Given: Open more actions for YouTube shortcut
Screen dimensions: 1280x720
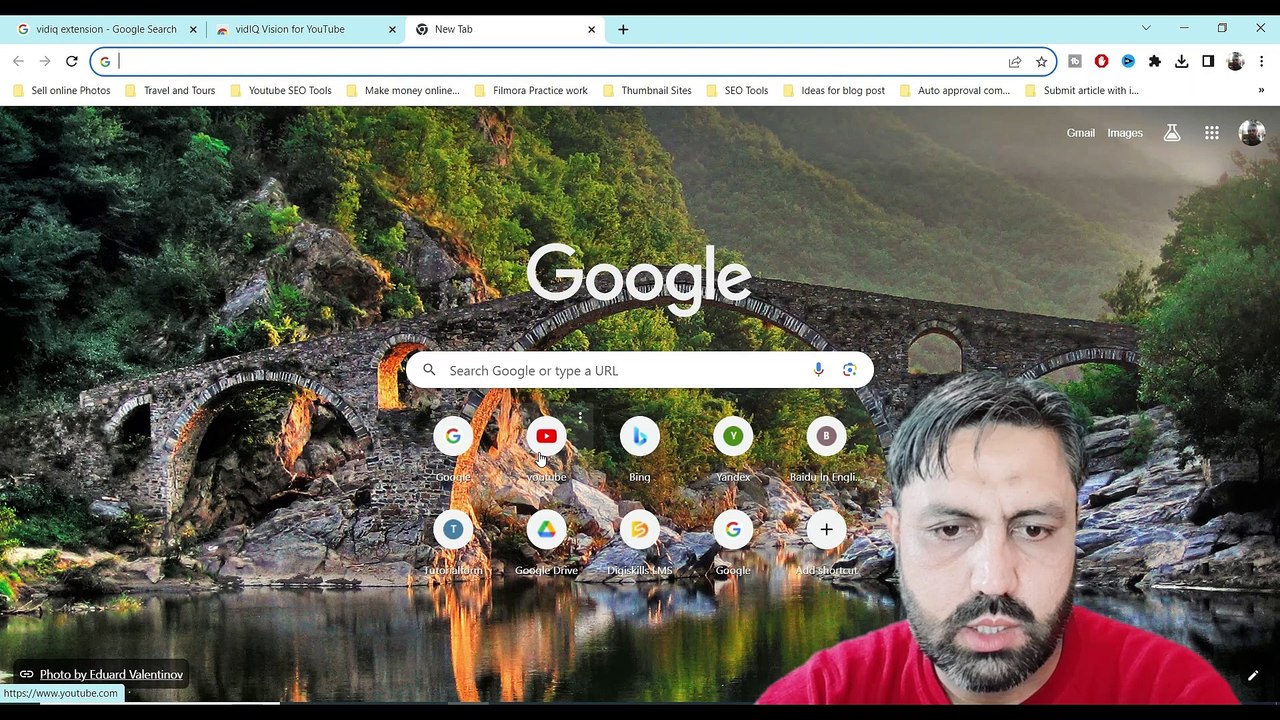Looking at the screenshot, I should [580, 418].
